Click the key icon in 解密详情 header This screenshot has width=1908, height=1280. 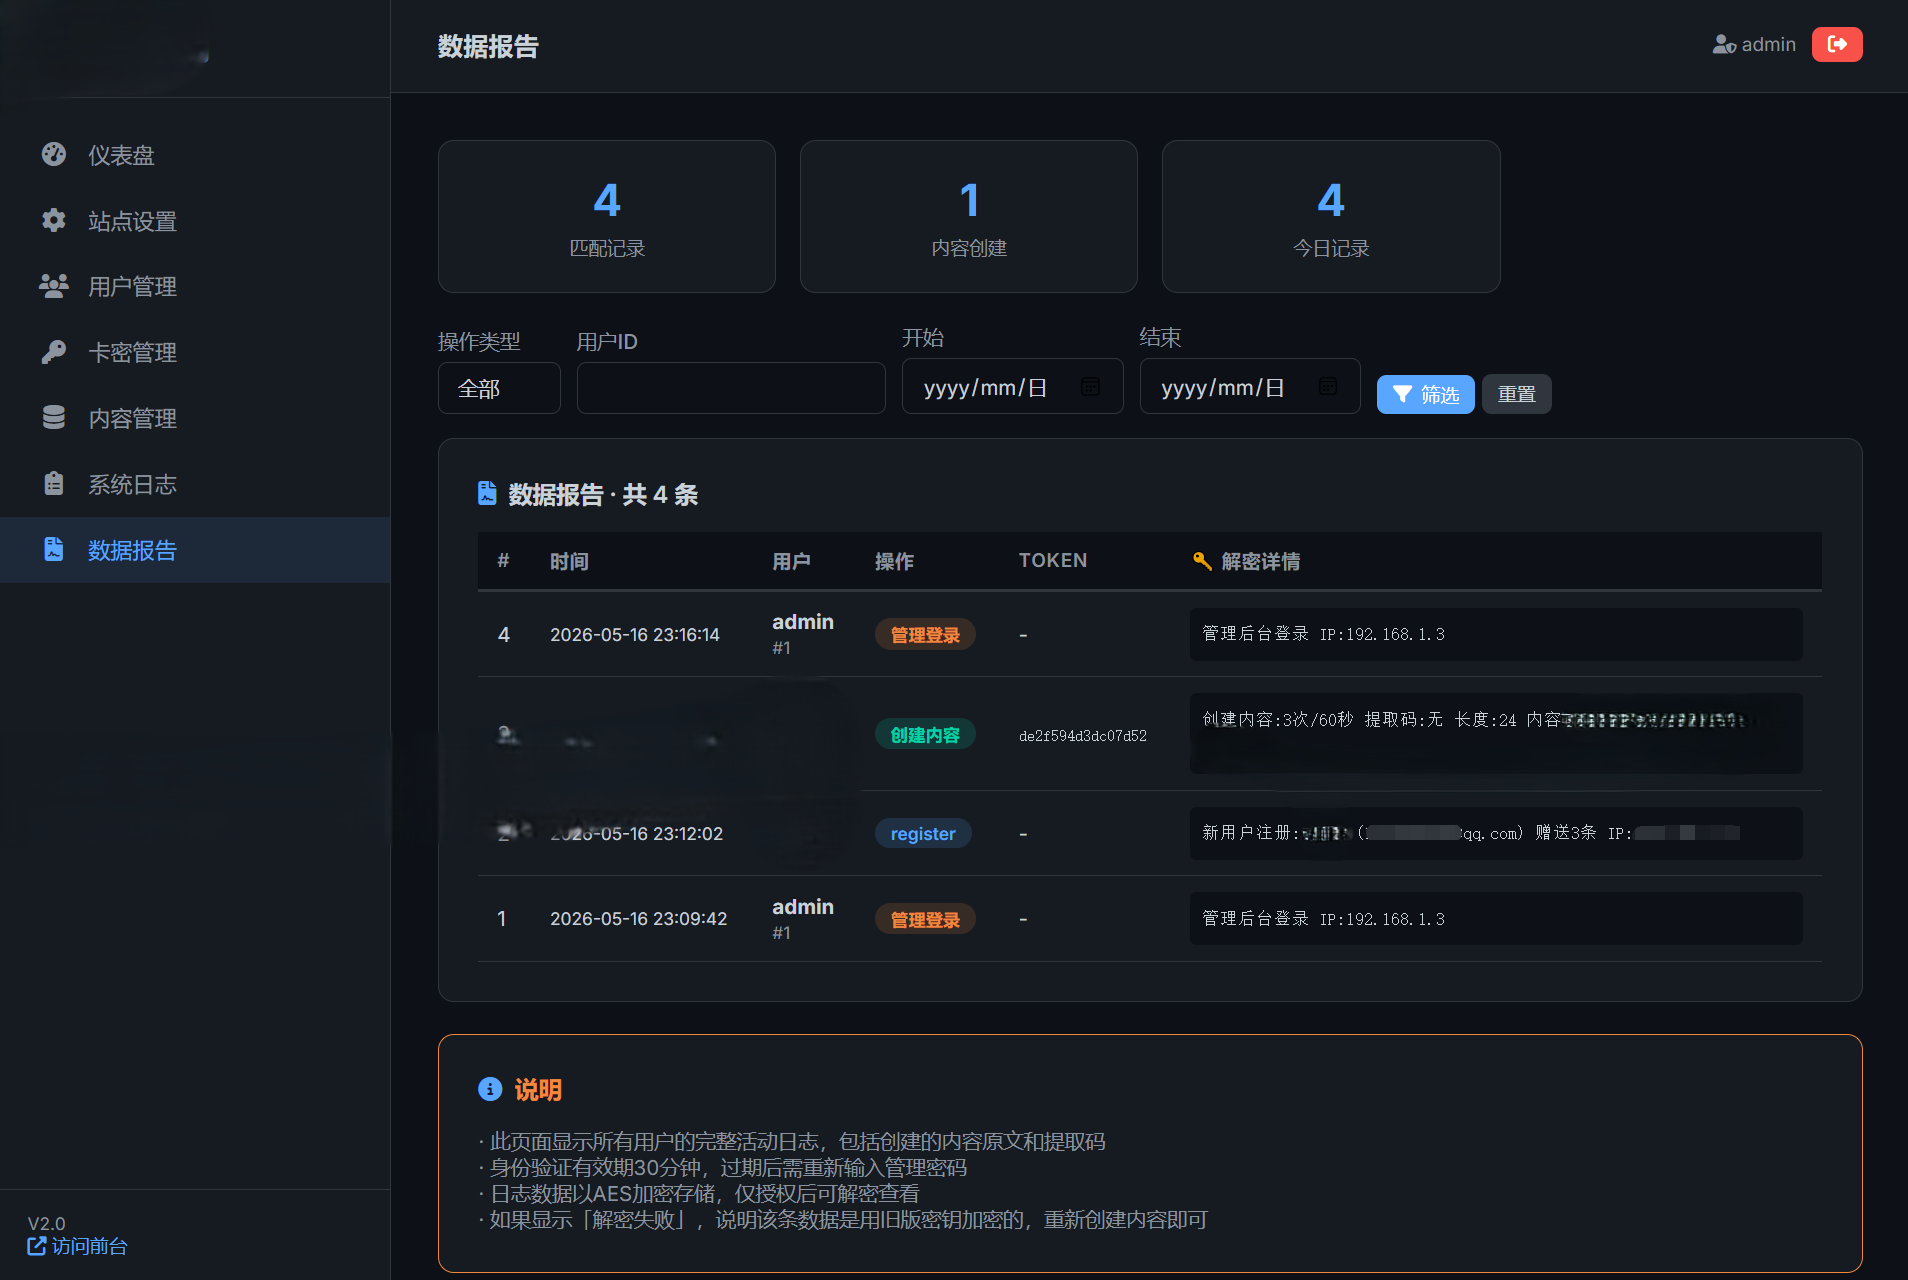[x=1203, y=561]
